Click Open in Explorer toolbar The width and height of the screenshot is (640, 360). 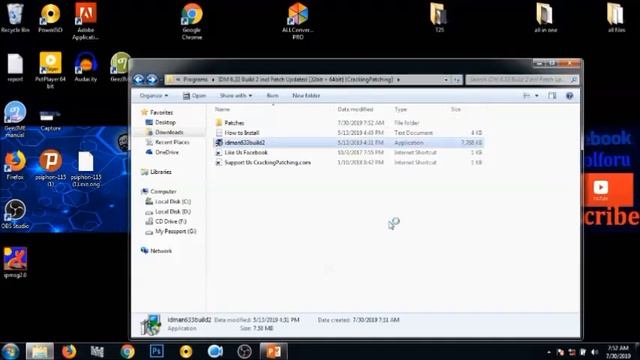click(194, 96)
